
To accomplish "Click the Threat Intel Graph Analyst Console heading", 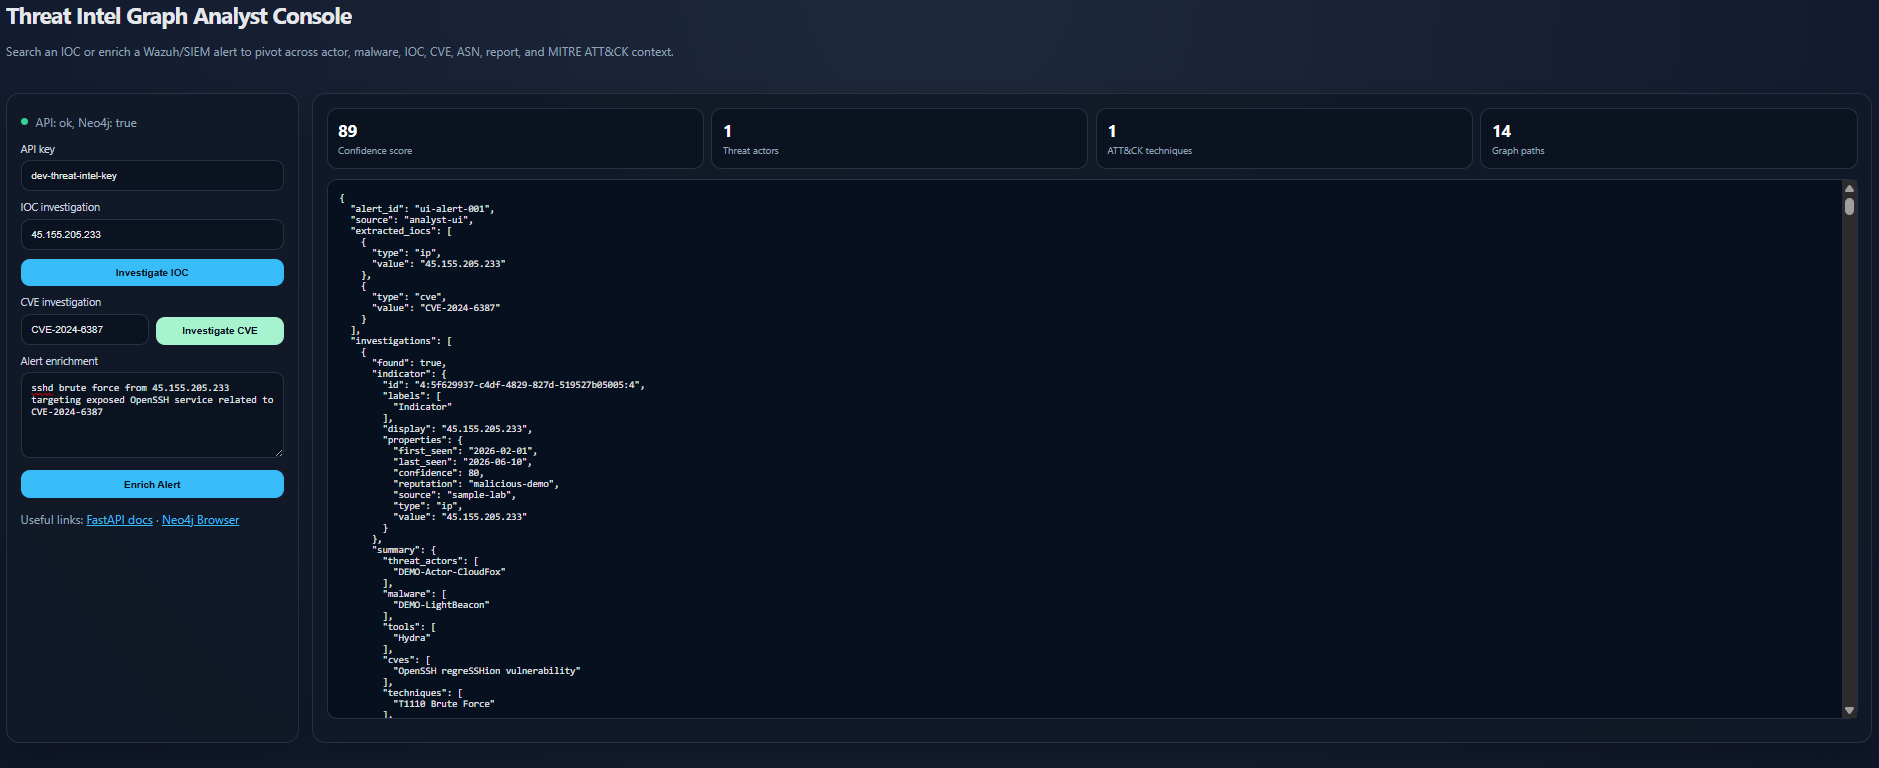I will [x=179, y=17].
